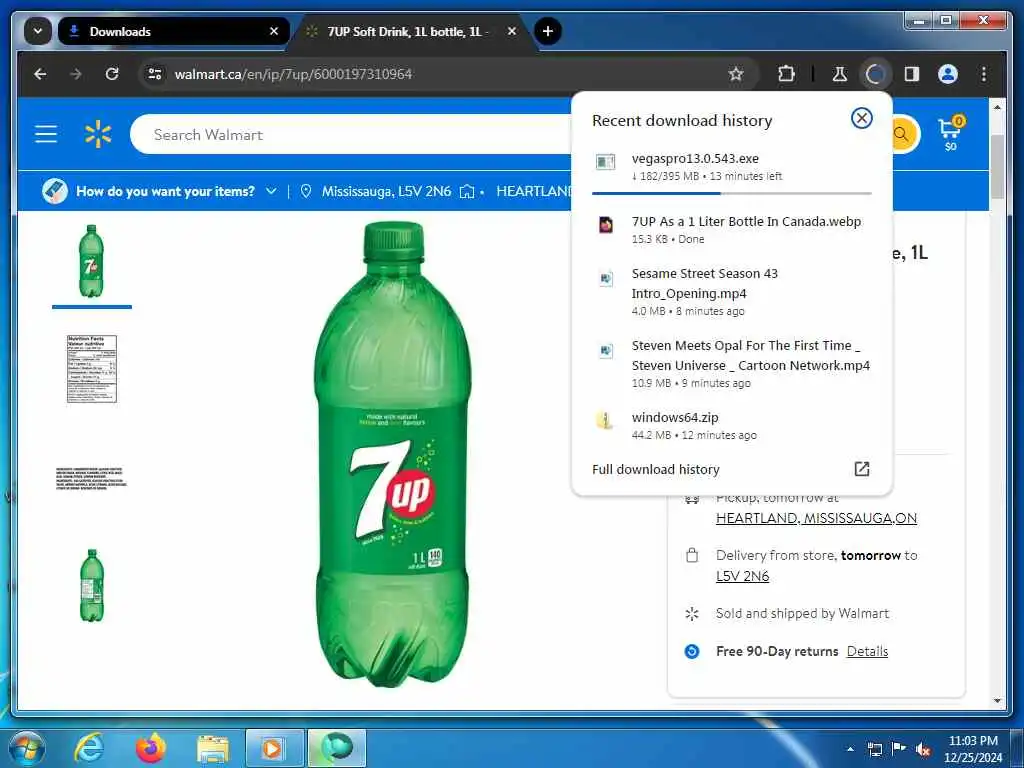Select back-of-bottle thumbnail
The height and width of the screenshot is (768, 1024).
tap(91, 586)
